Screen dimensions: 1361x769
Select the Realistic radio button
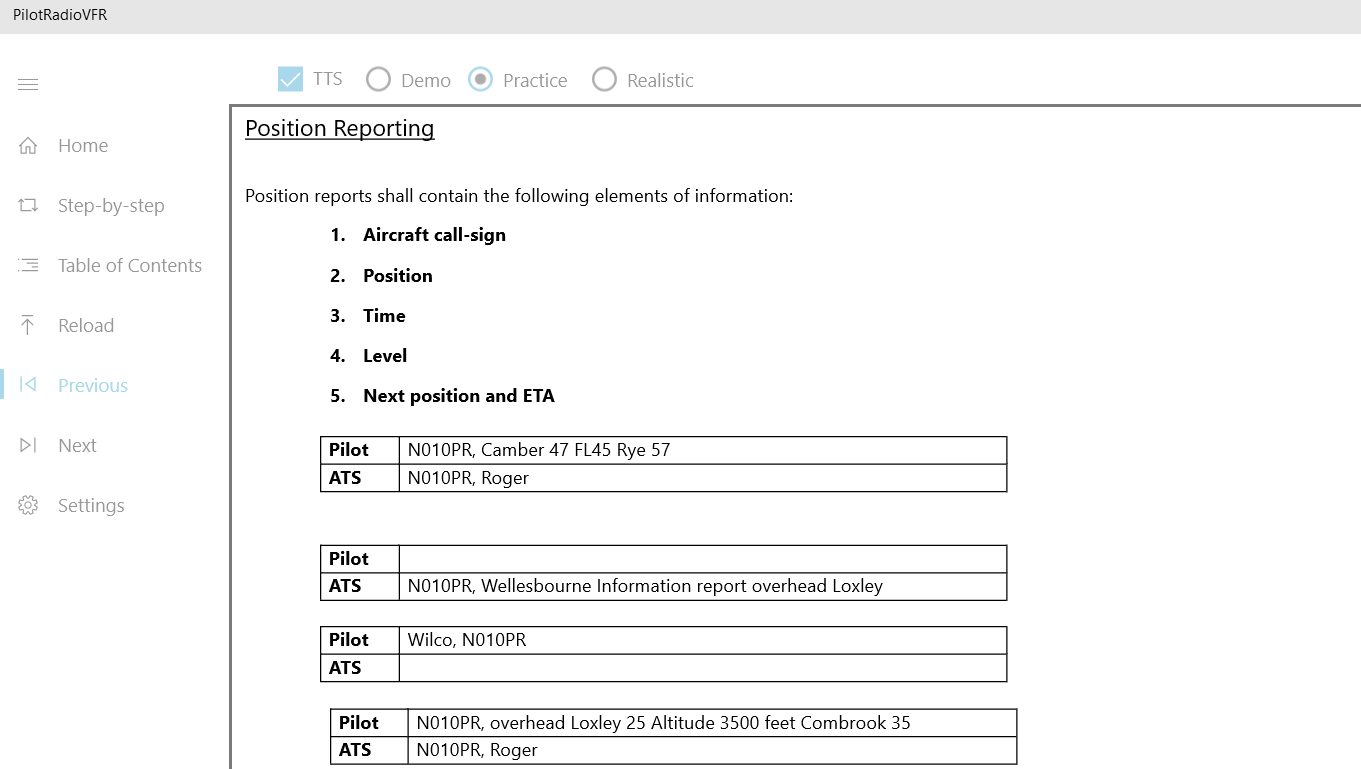[x=604, y=79]
